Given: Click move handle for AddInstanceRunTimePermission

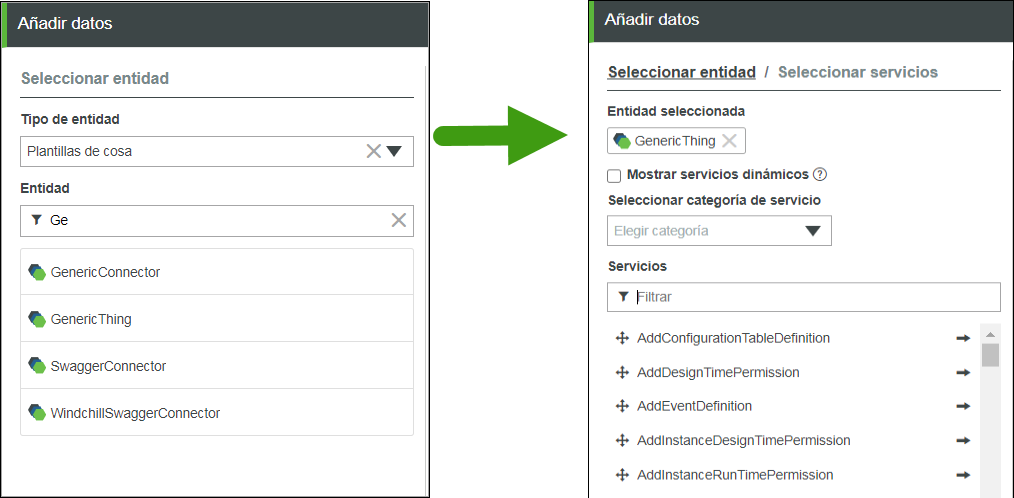Looking at the screenshot, I should pyautogui.click(x=621, y=475).
